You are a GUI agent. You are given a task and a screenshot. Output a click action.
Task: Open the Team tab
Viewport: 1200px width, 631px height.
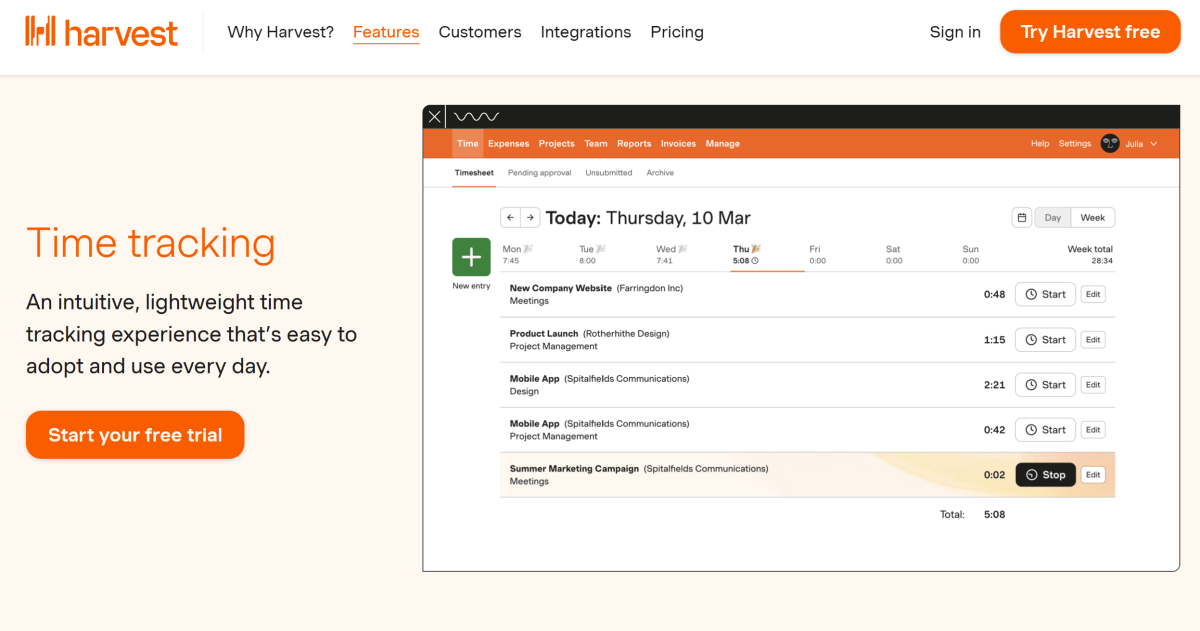596,143
